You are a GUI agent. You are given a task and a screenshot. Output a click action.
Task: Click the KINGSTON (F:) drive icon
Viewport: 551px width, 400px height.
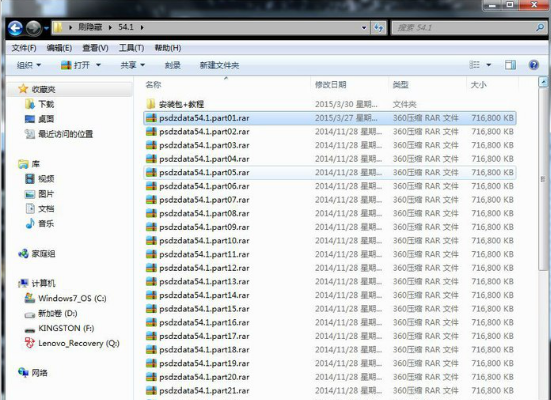coord(30,329)
